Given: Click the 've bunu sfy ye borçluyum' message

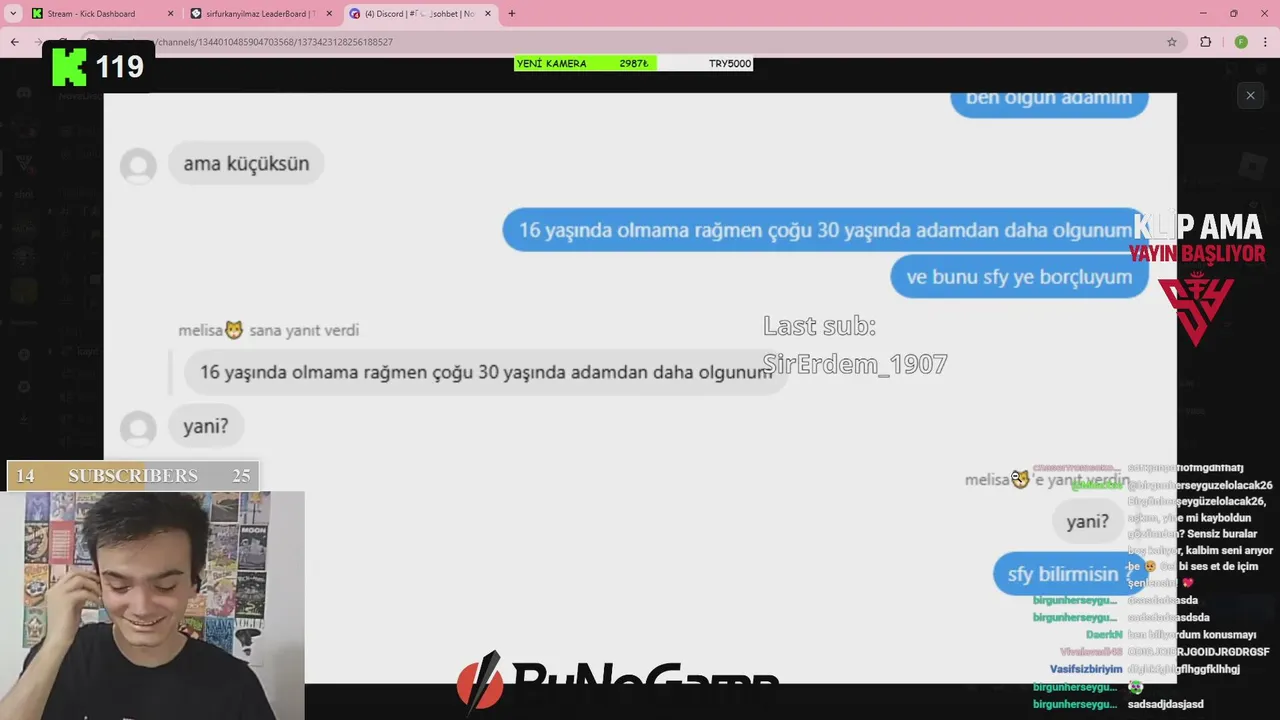Looking at the screenshot, I should click(1019, 277).
